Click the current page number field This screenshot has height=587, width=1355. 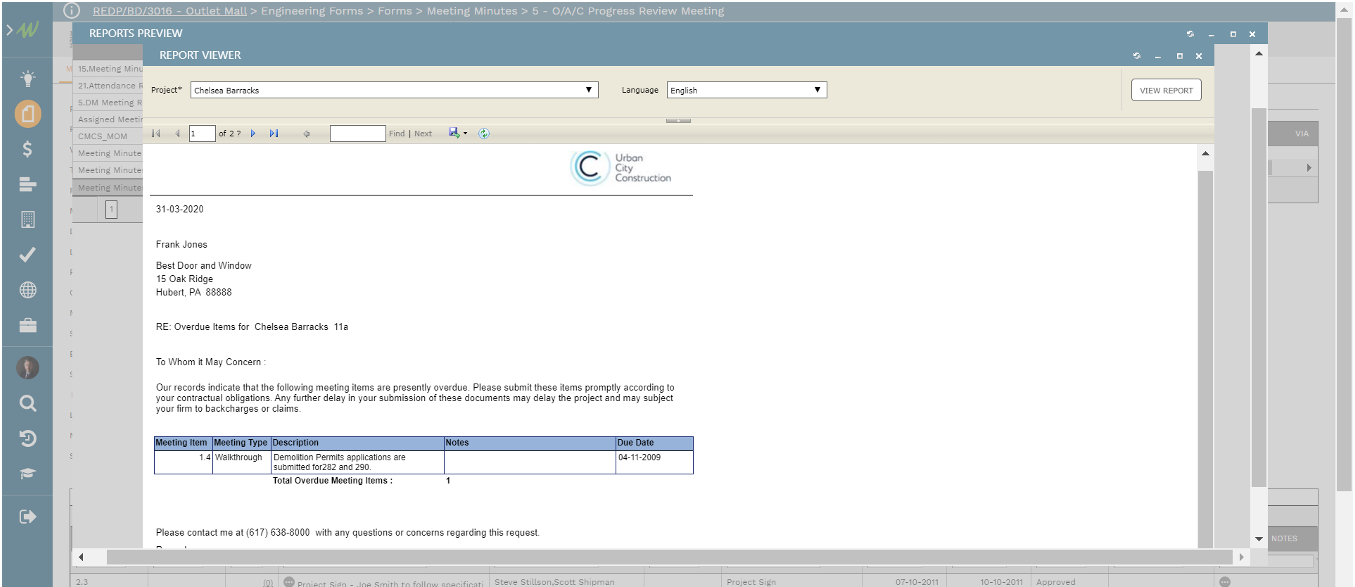[202, 133]
